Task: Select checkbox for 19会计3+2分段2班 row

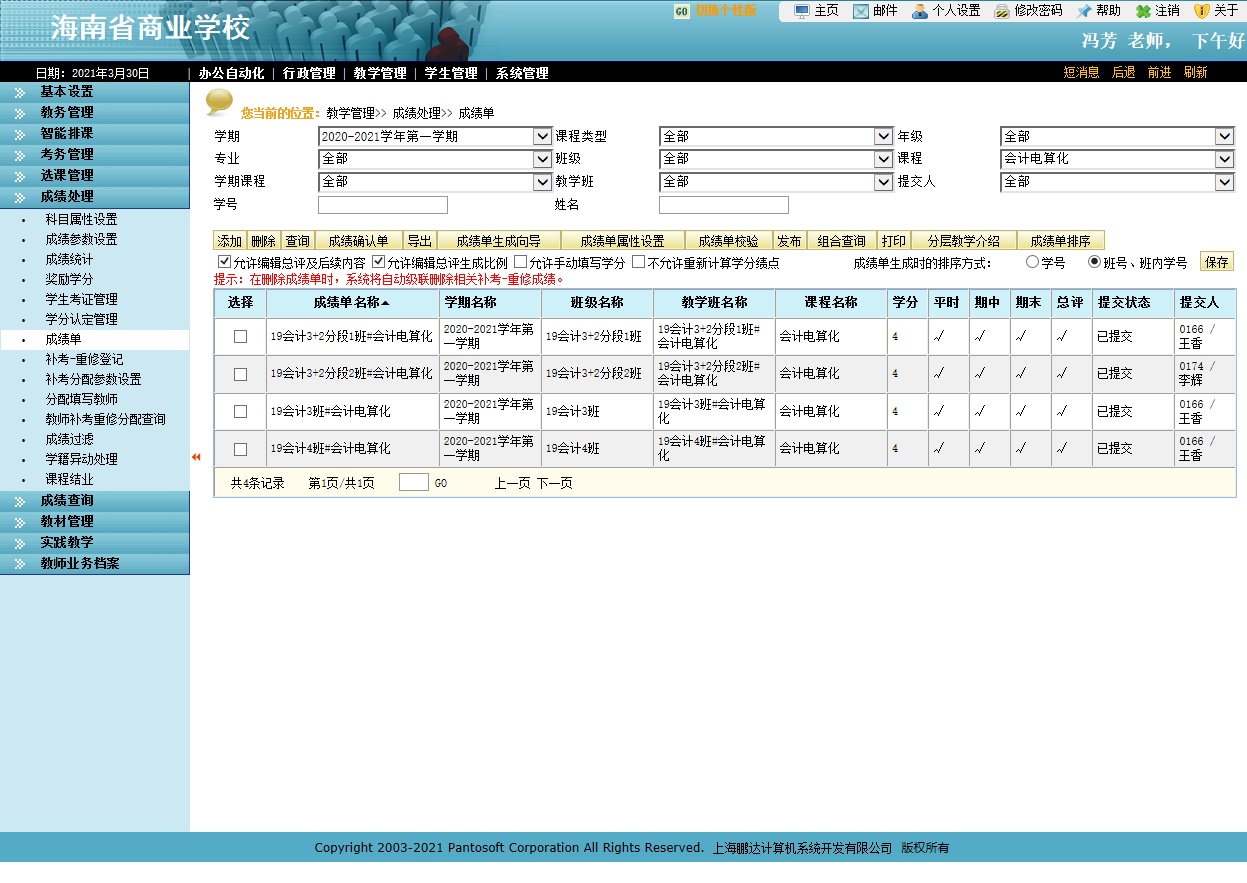Action: (240, 374)
